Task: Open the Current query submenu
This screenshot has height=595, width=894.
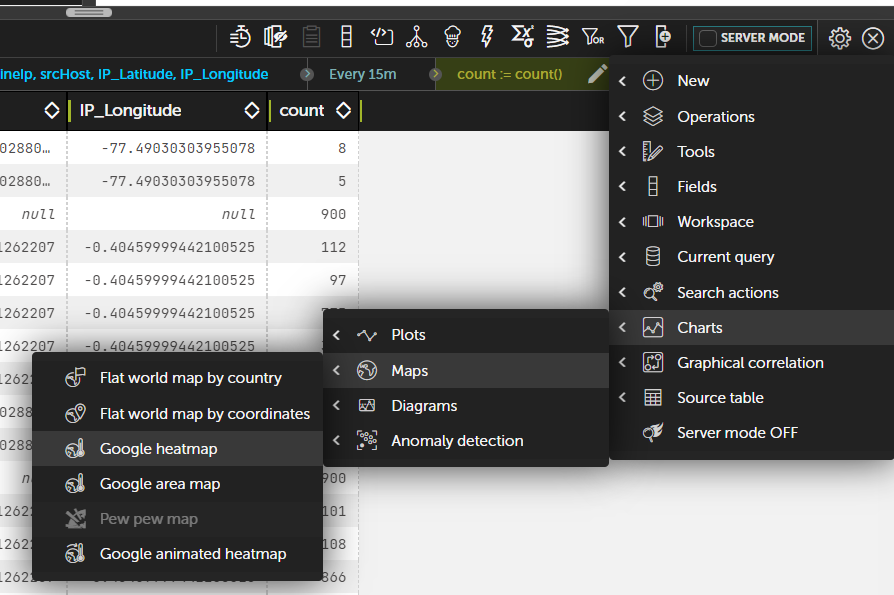Action: click(751, 257)
